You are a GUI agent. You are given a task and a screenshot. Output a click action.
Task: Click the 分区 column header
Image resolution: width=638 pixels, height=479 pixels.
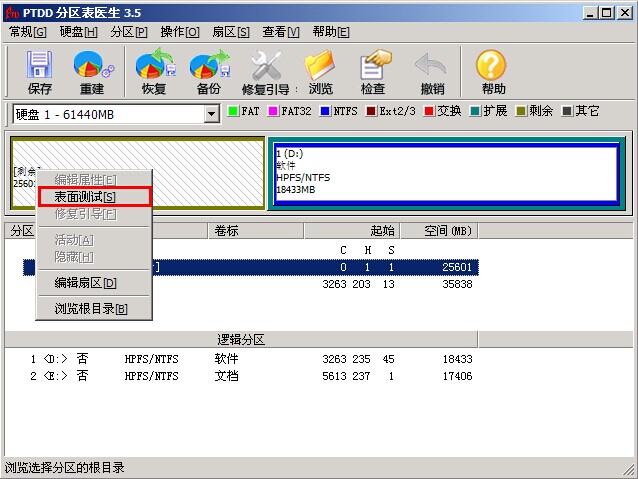(22, 231)
